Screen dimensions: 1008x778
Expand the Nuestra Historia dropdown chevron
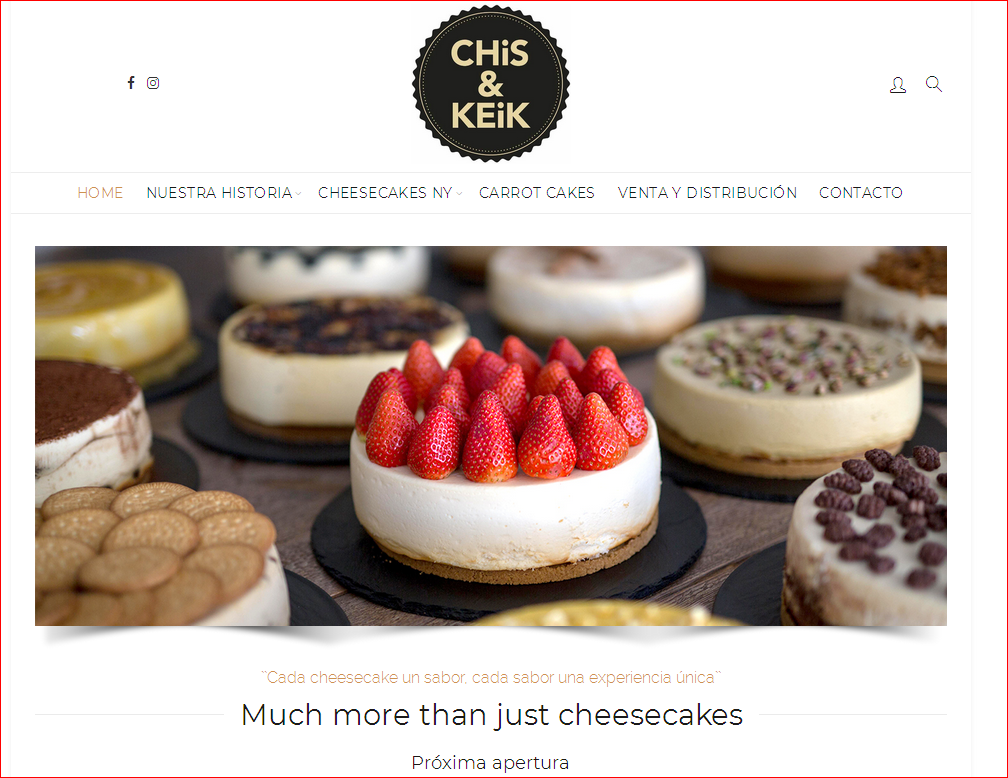pos(298,194)
